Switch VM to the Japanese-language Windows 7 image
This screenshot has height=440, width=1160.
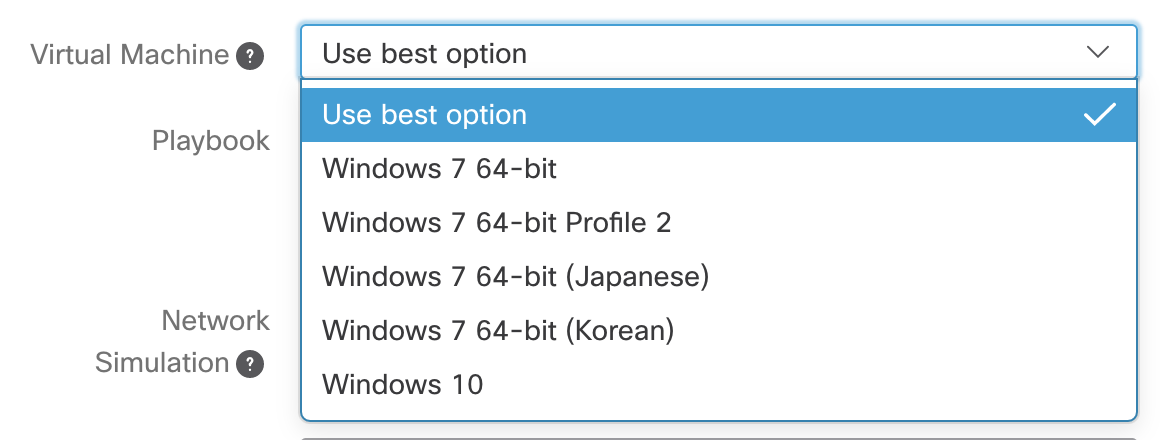click(718, 277)
